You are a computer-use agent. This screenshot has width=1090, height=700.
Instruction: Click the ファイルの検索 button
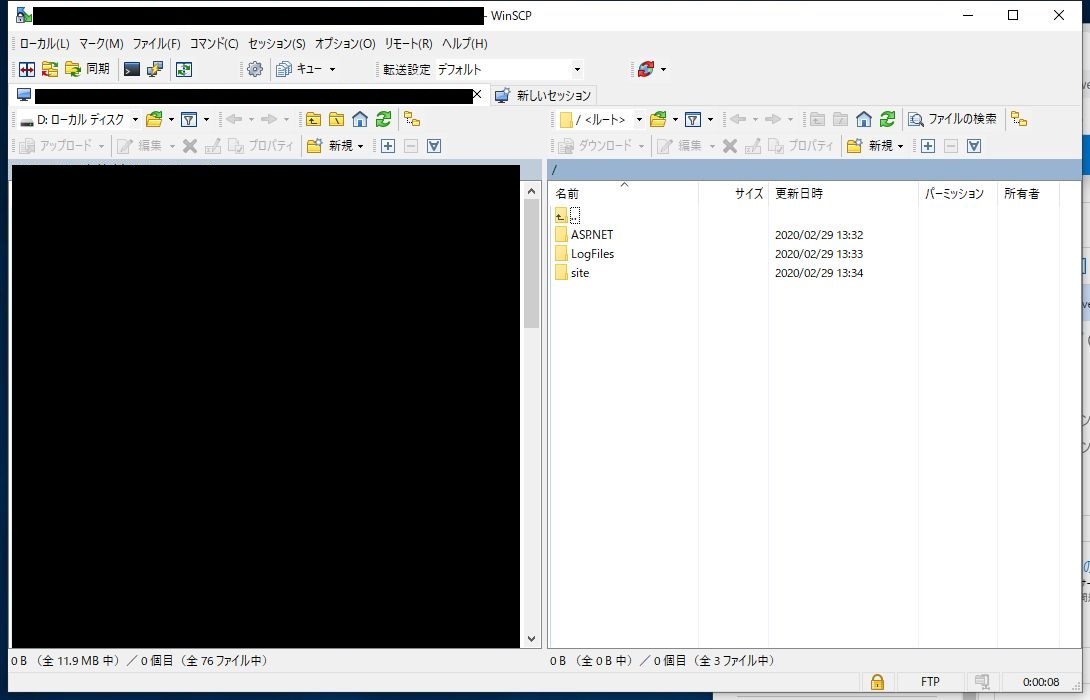pos(952,120)
